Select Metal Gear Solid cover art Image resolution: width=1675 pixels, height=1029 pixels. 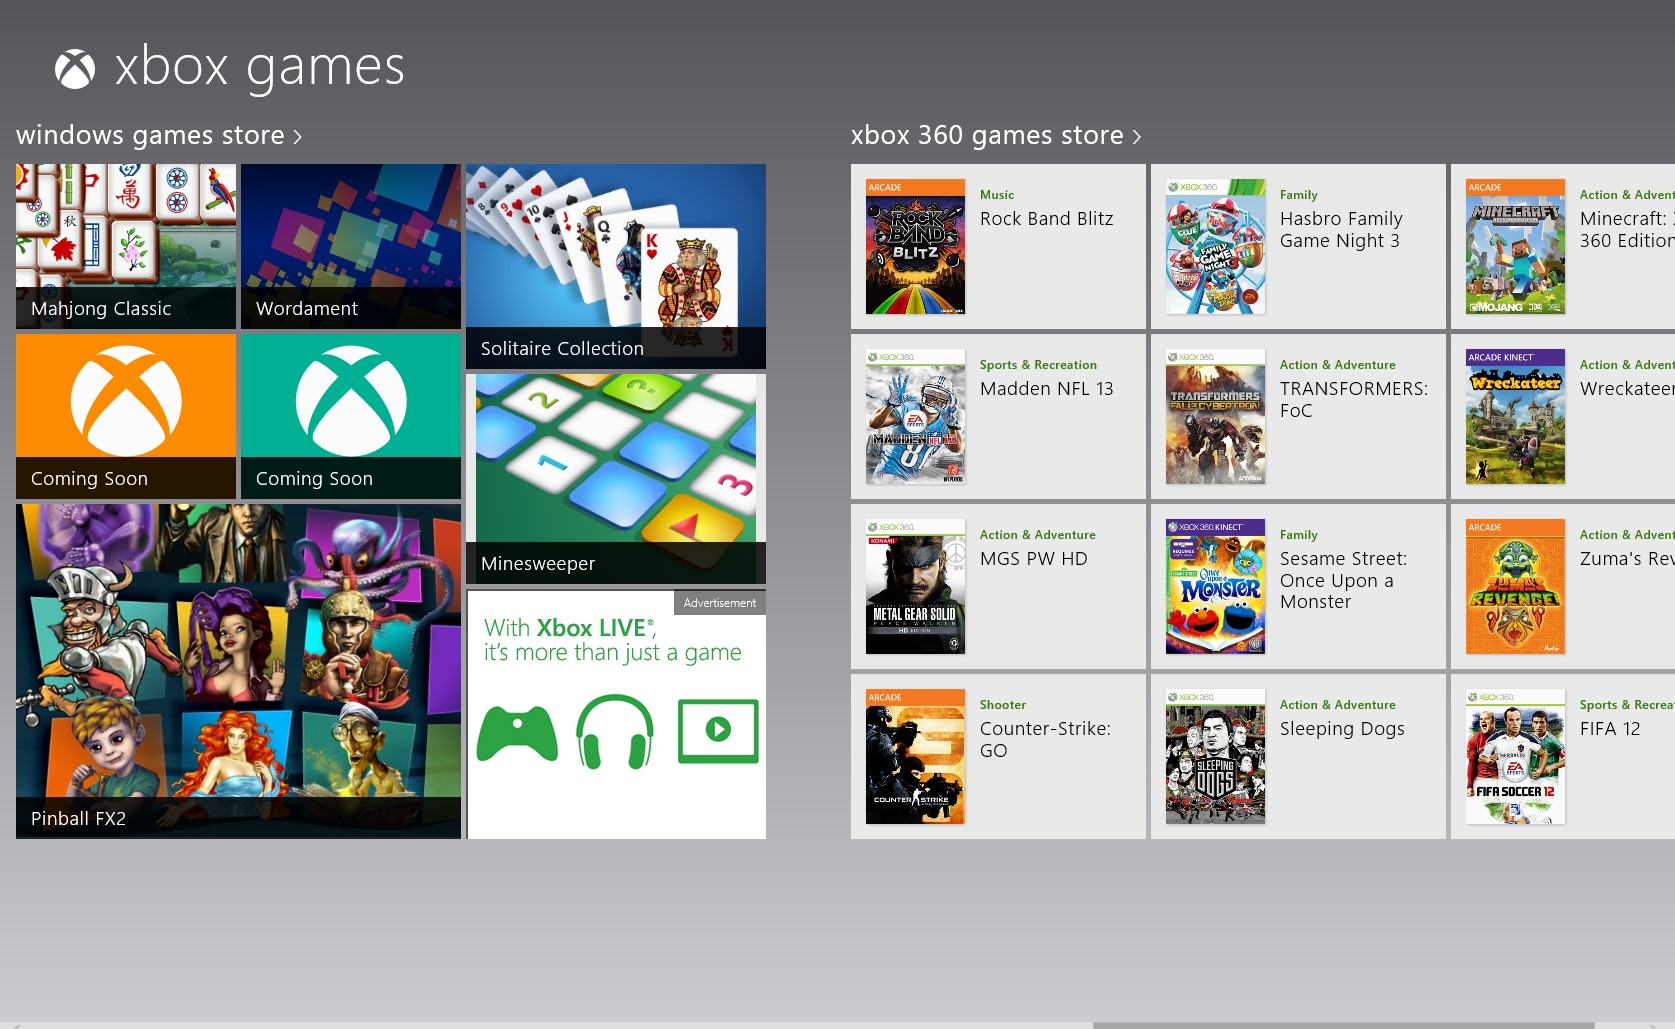point(915,586)
